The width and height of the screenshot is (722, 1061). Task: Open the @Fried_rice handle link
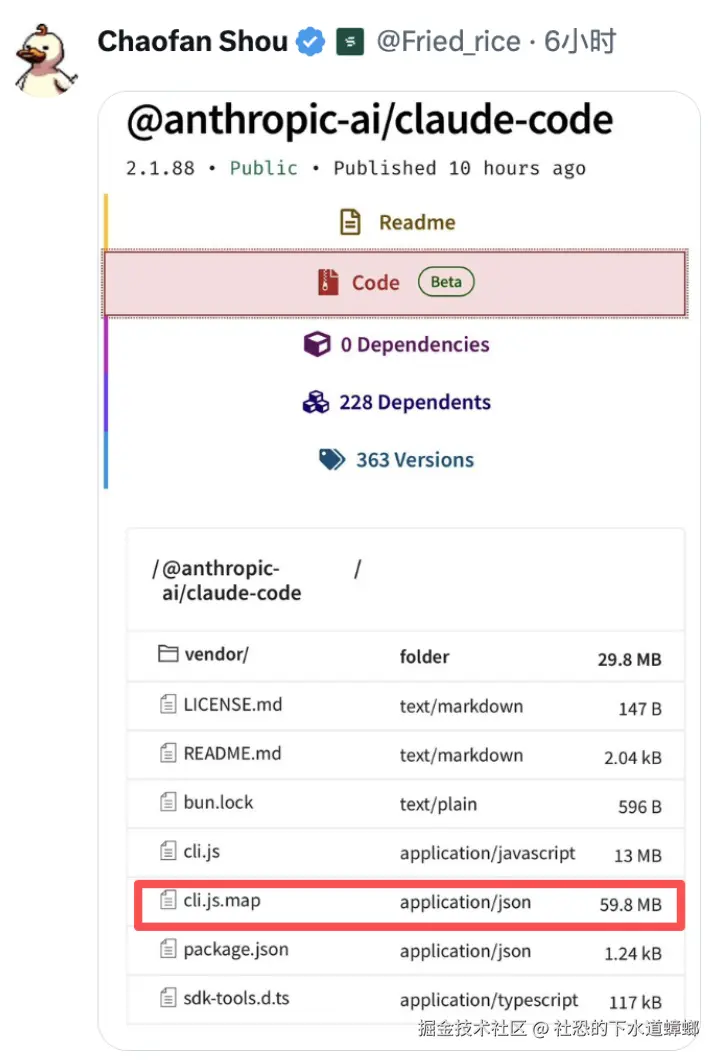[x=448, y=42]
